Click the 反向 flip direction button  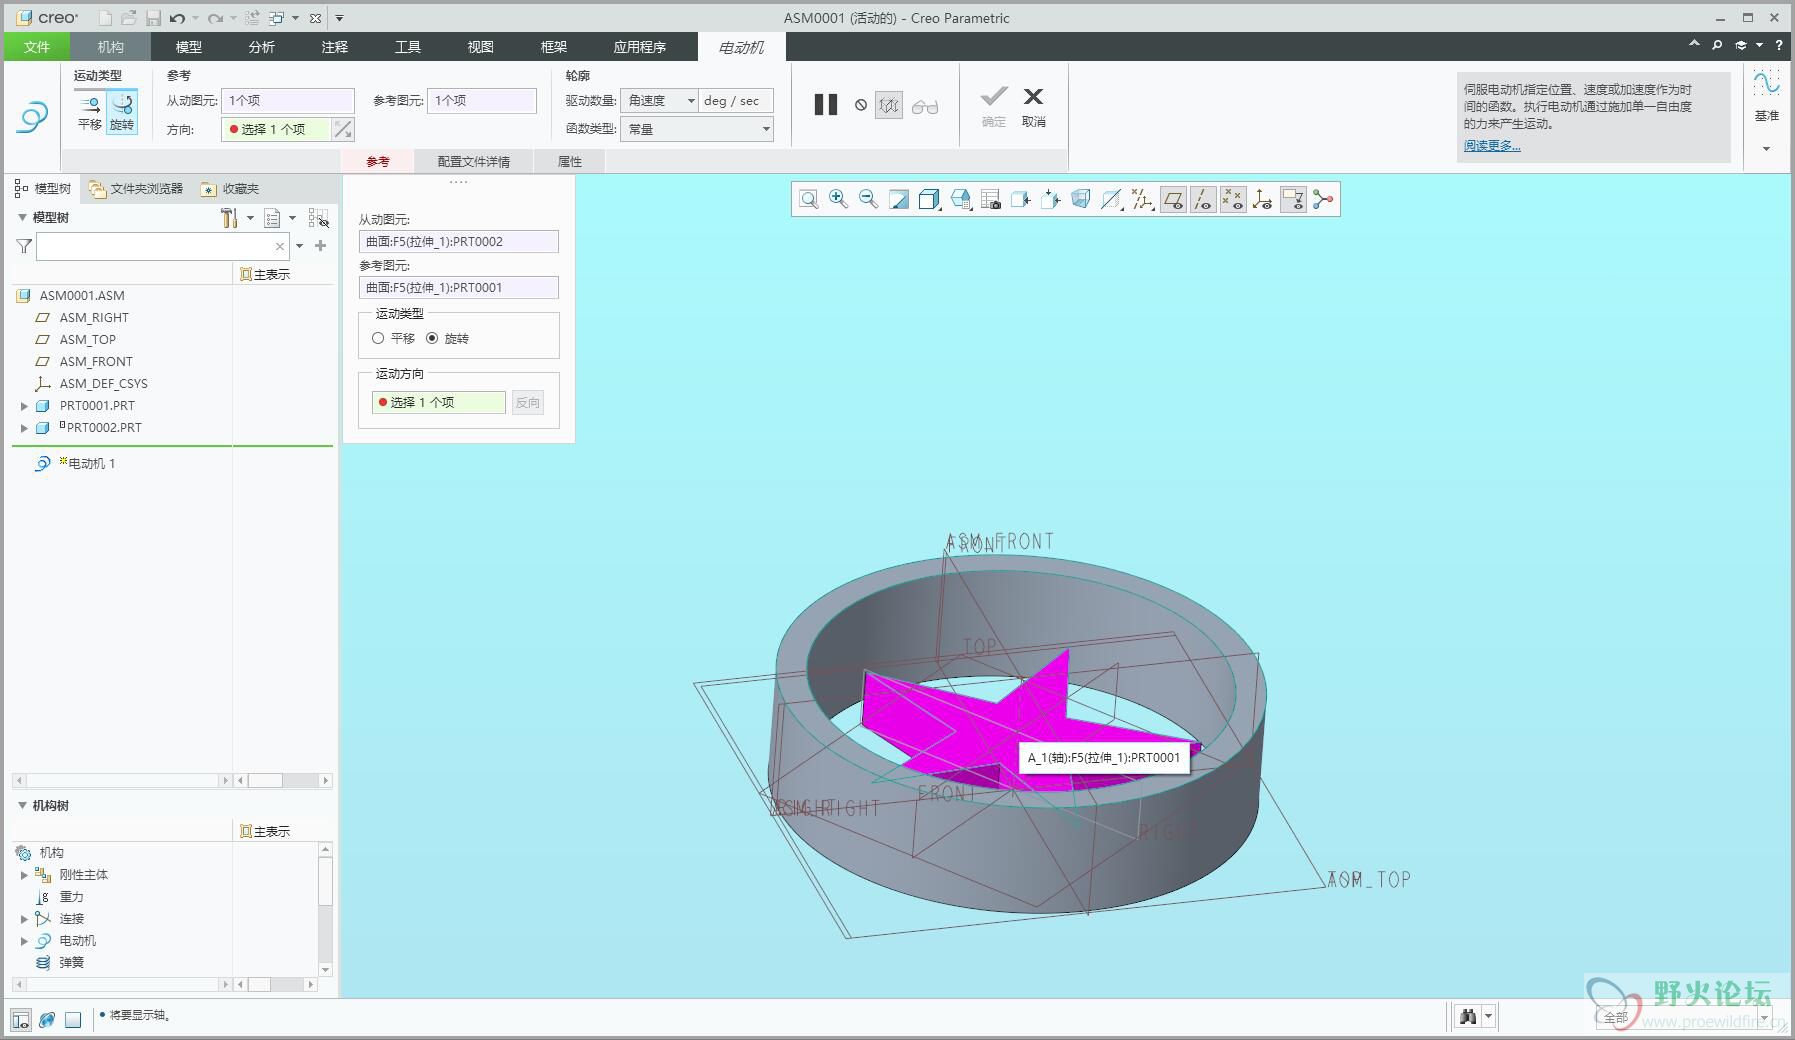coord(528,402)
